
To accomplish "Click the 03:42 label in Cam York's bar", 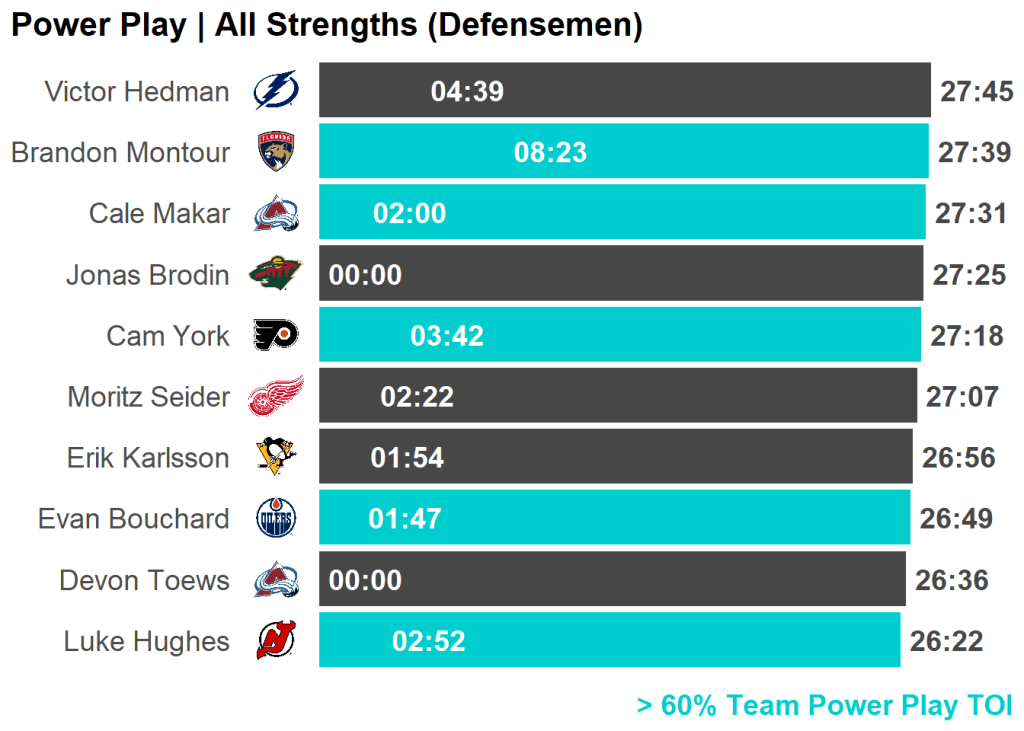I will [x=447, y=336].
